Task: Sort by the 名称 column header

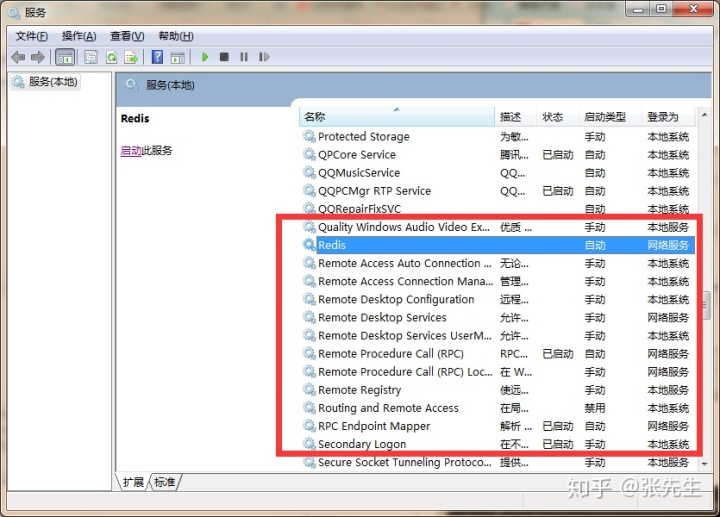Action: [397, 117]
